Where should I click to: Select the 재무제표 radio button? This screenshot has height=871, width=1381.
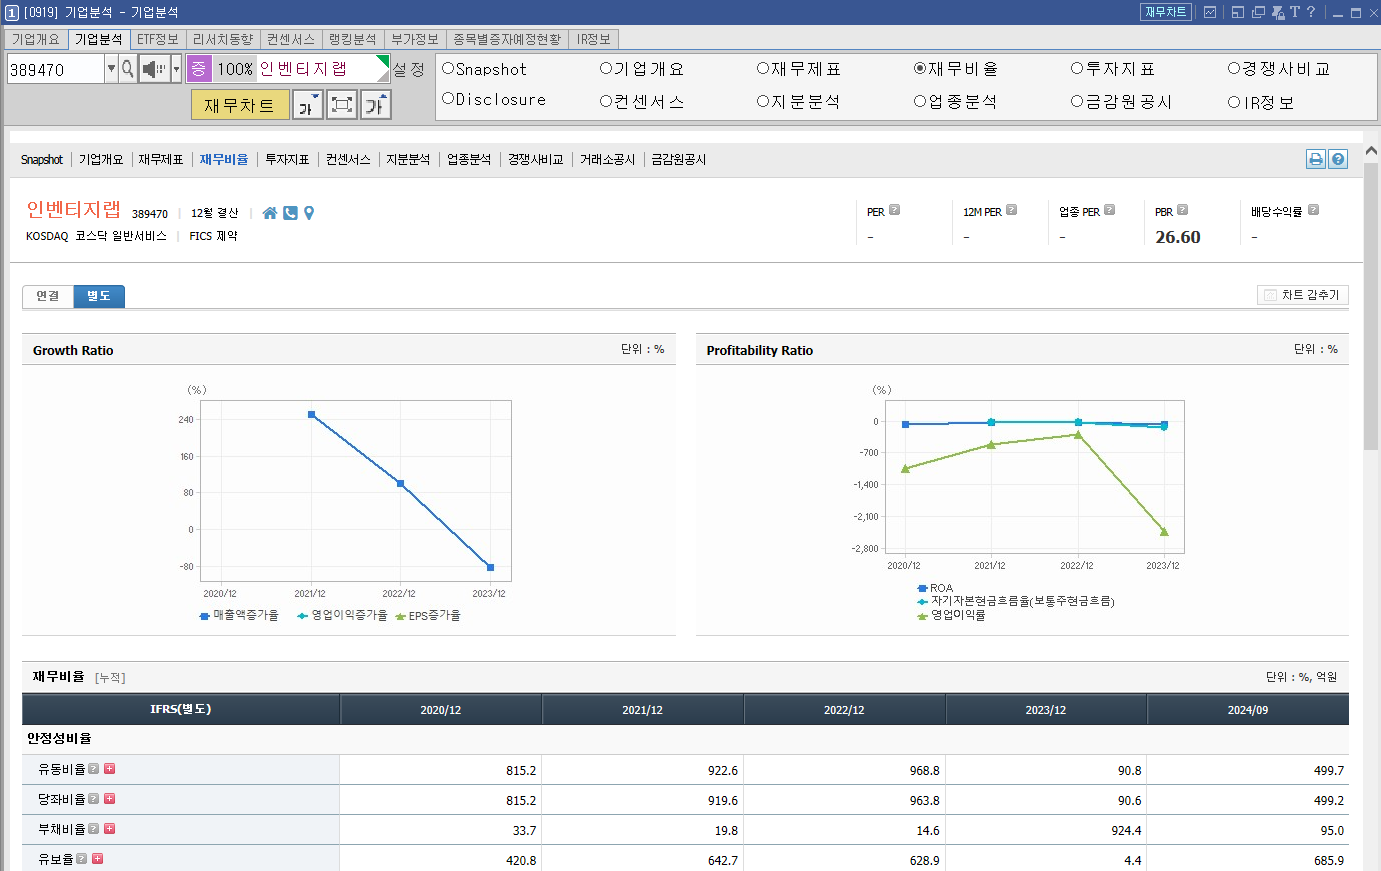(x=763, y=69)
